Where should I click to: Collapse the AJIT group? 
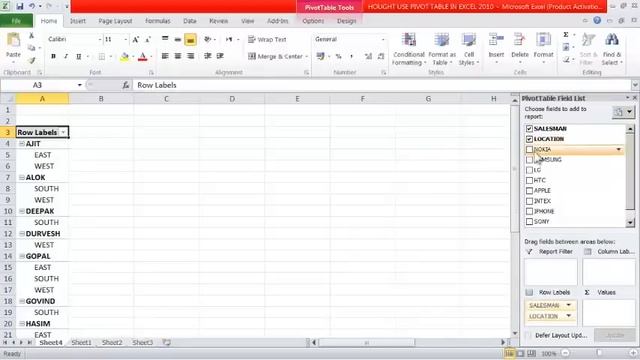pyautogui.click(x=22, y=144)
